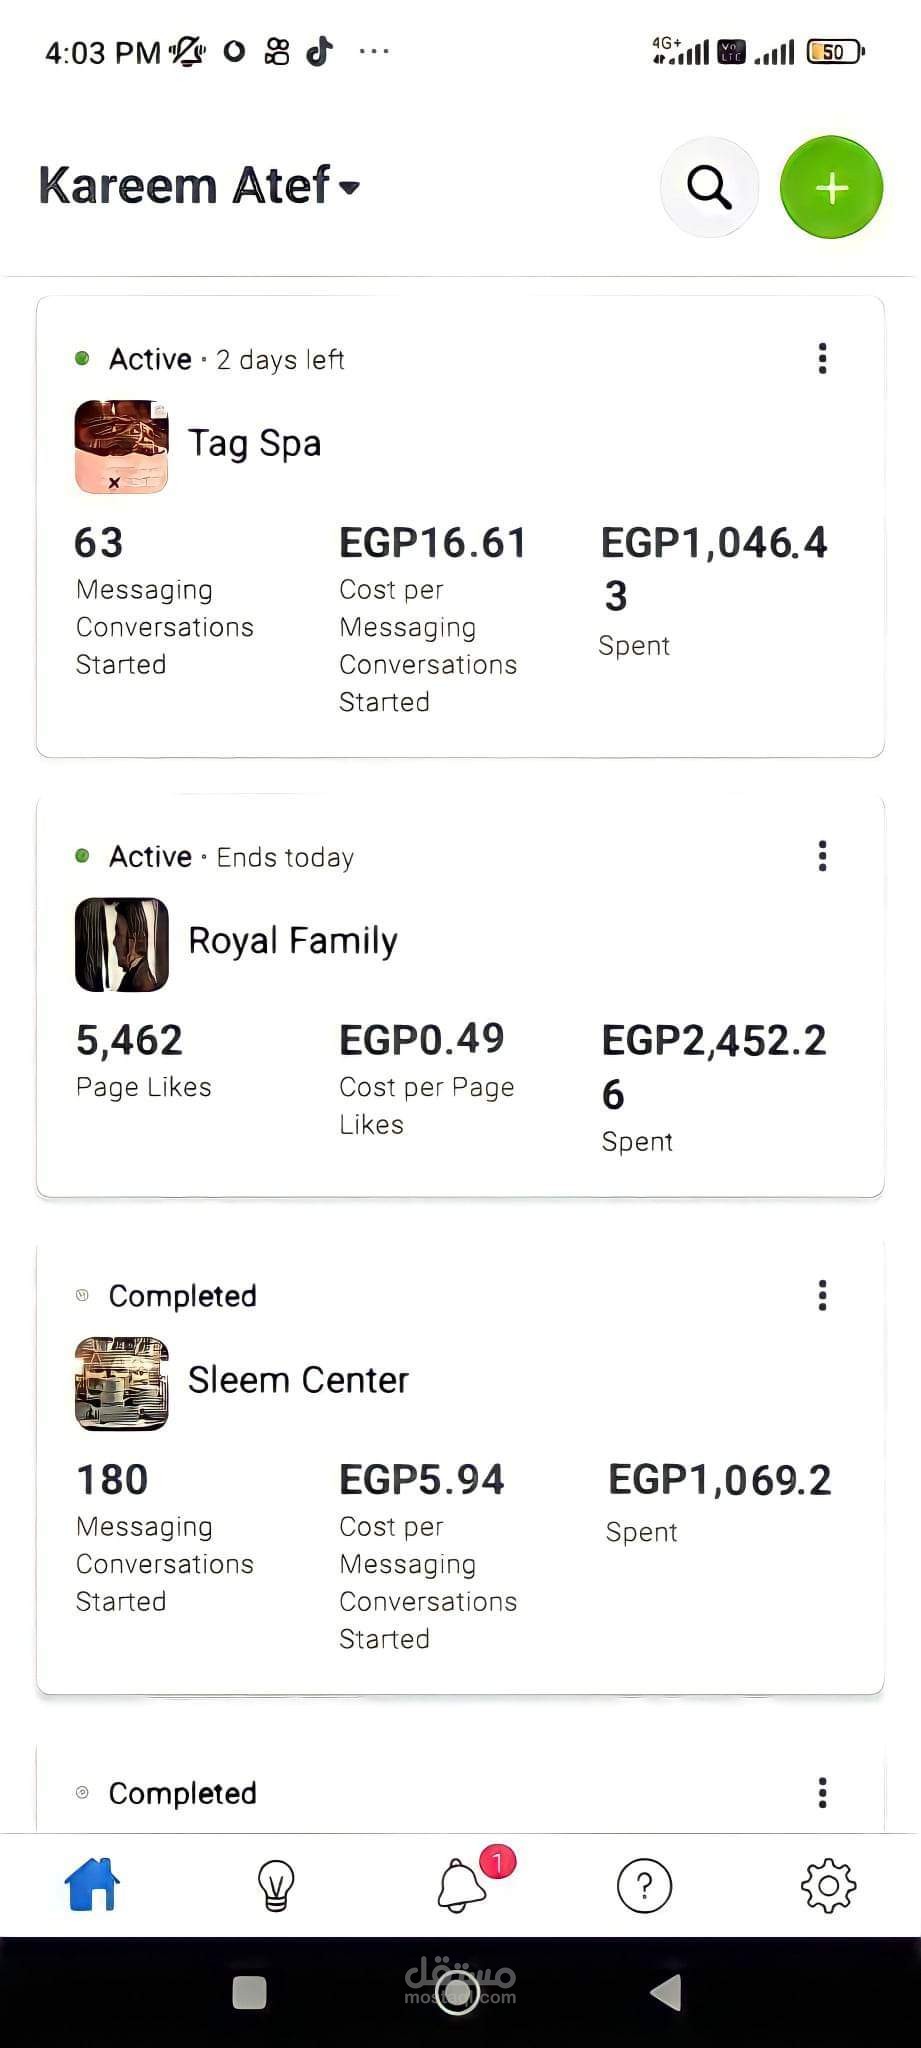Open the notifications bell
921x2048 pixels.
point(461,1886)
